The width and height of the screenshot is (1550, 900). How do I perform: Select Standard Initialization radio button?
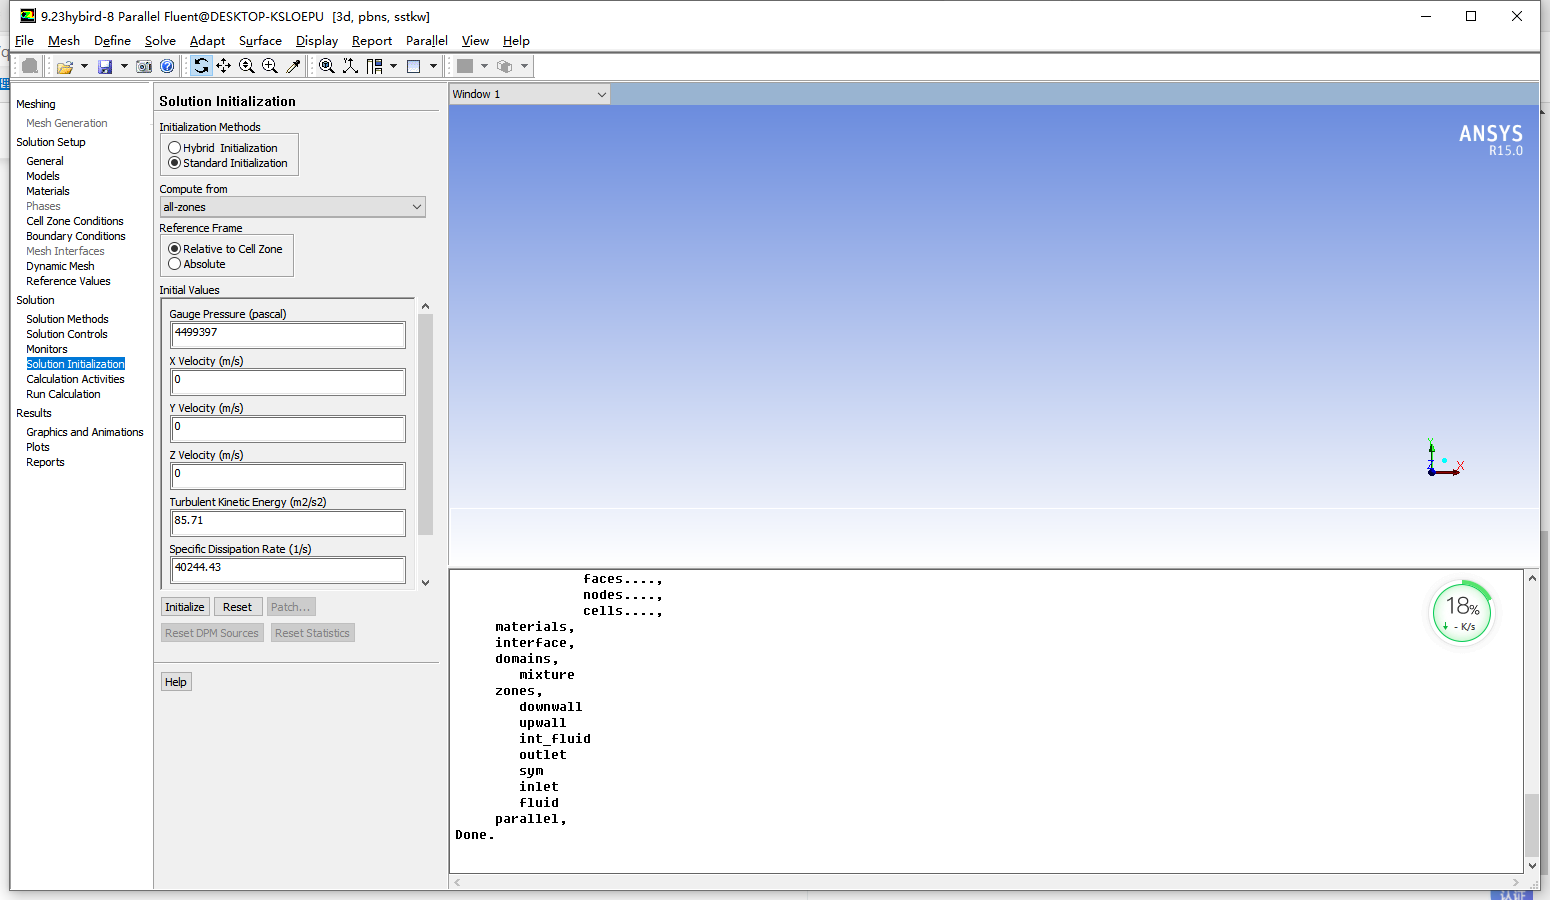[x=175, y=163]
